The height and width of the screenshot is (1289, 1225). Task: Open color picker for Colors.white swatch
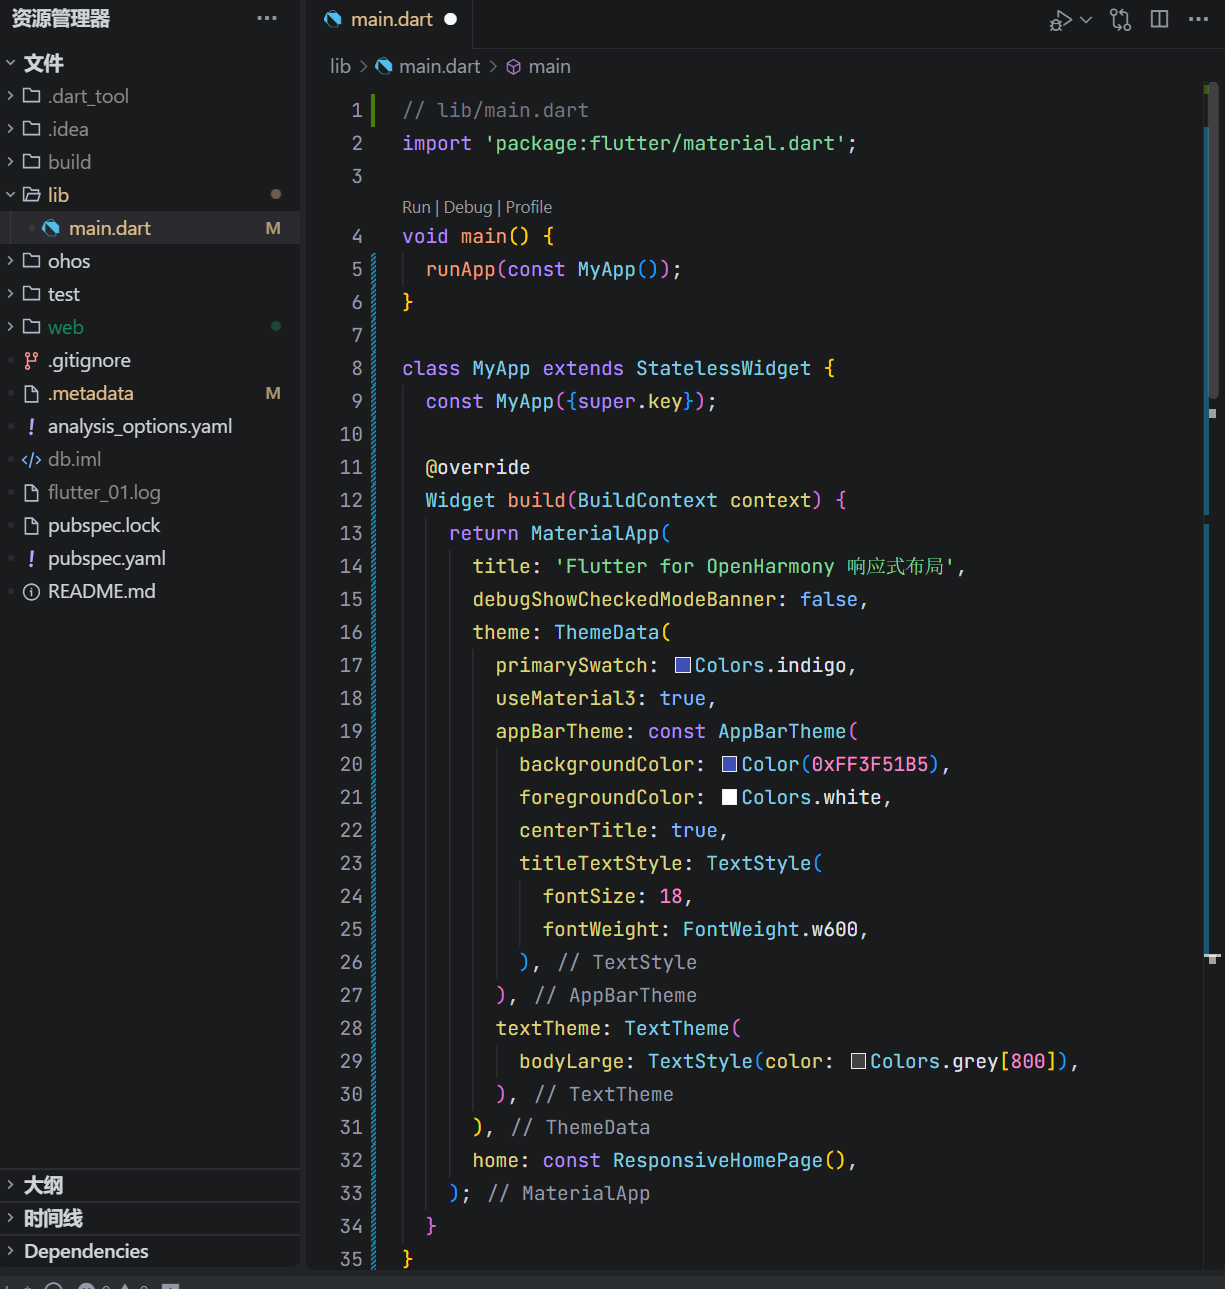[729, 797]
